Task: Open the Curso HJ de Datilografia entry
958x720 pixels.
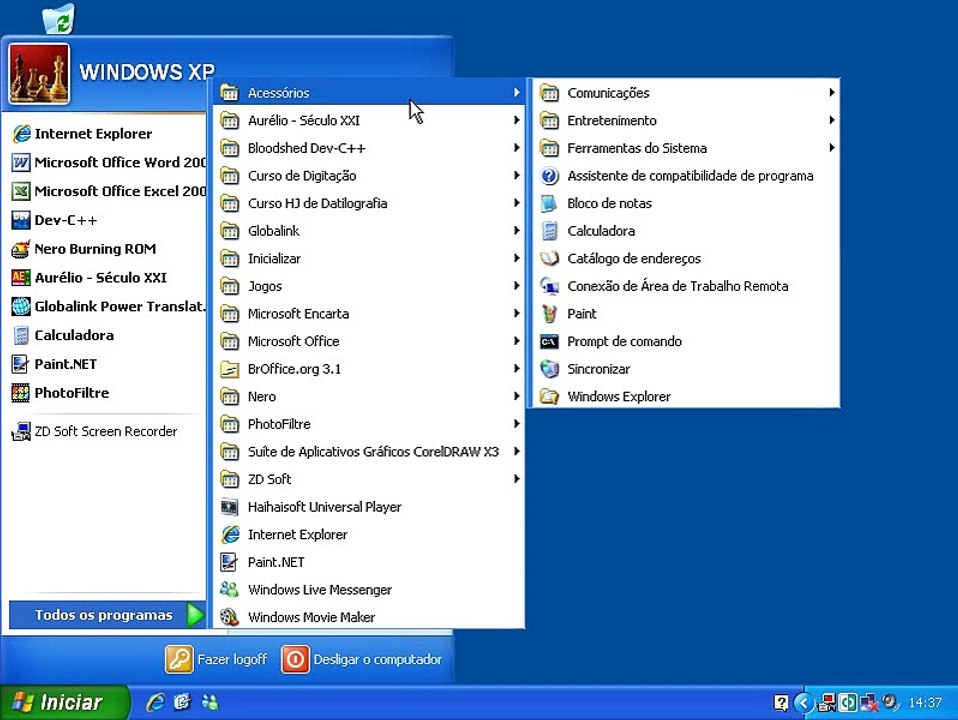Action: coord(368,204)
